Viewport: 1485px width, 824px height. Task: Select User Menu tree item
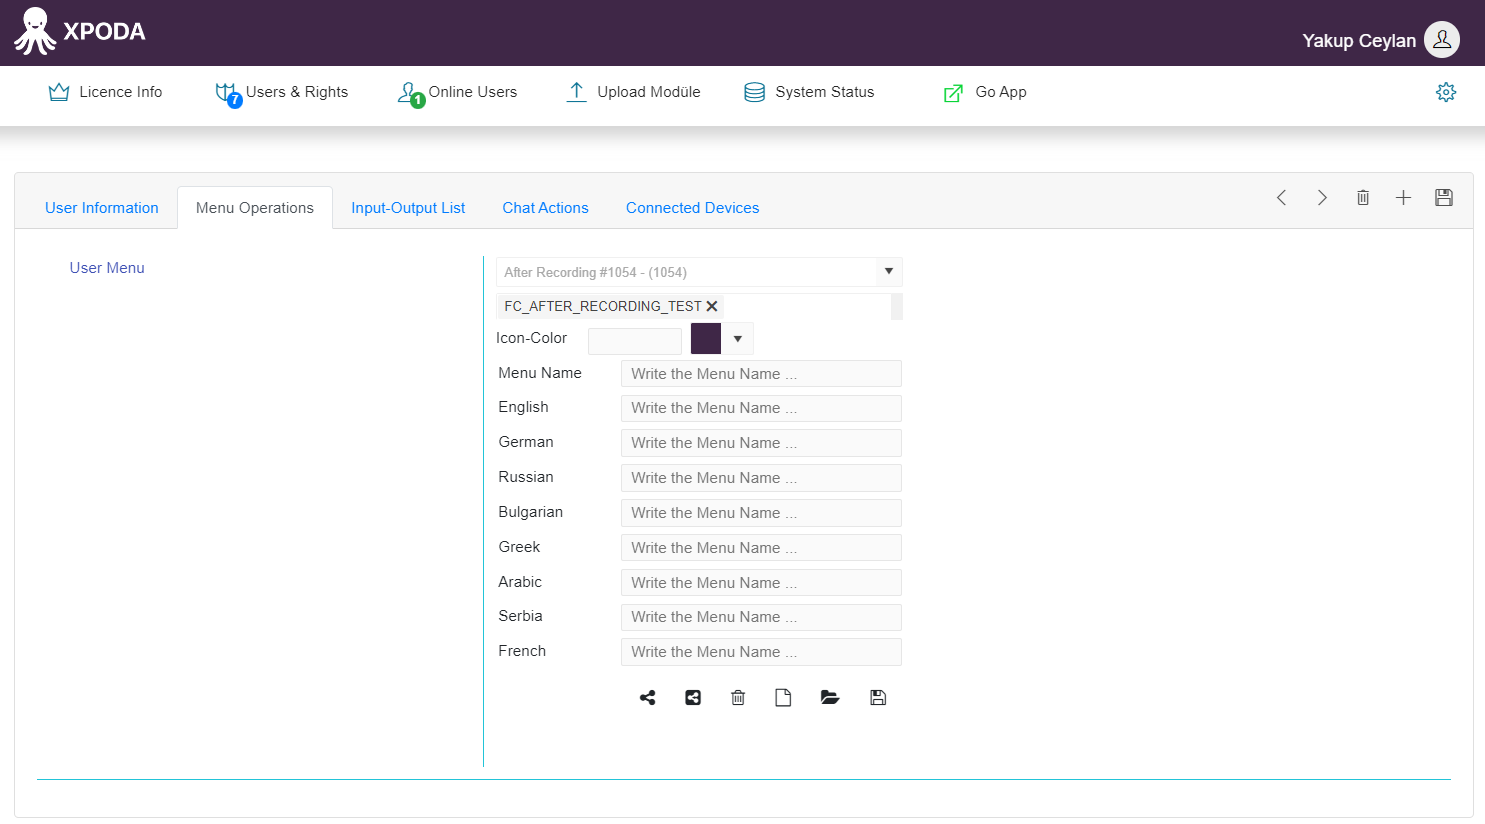coord(107,268)
